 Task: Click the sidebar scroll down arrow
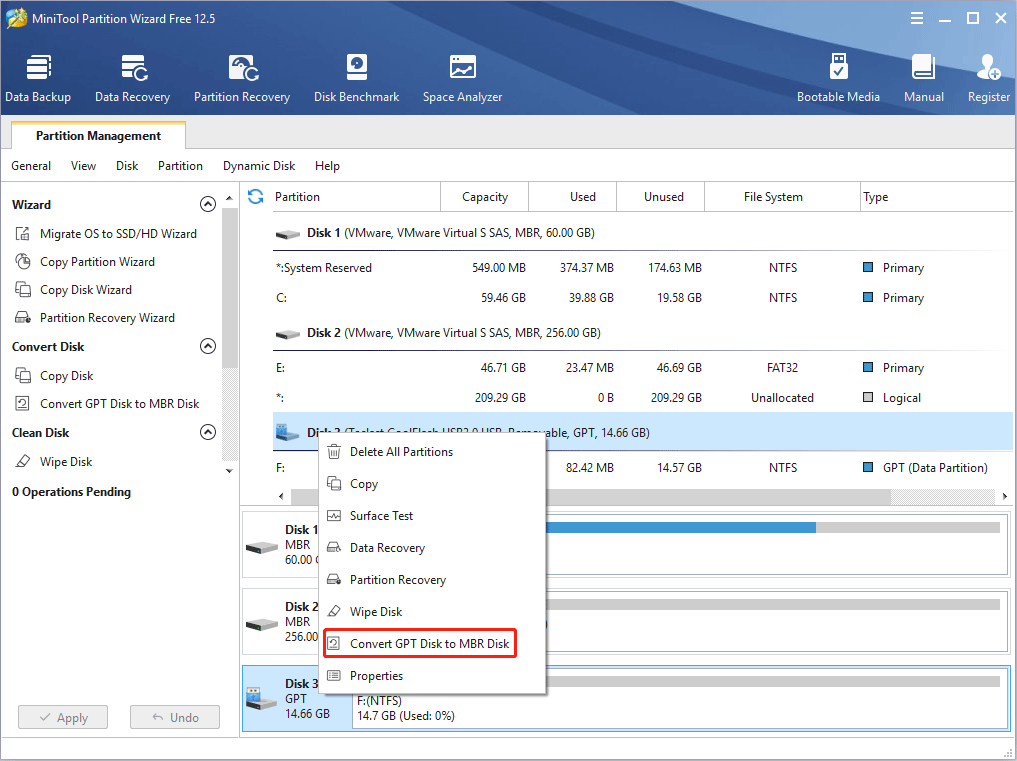pyautogui.click(x=229, y=471)
